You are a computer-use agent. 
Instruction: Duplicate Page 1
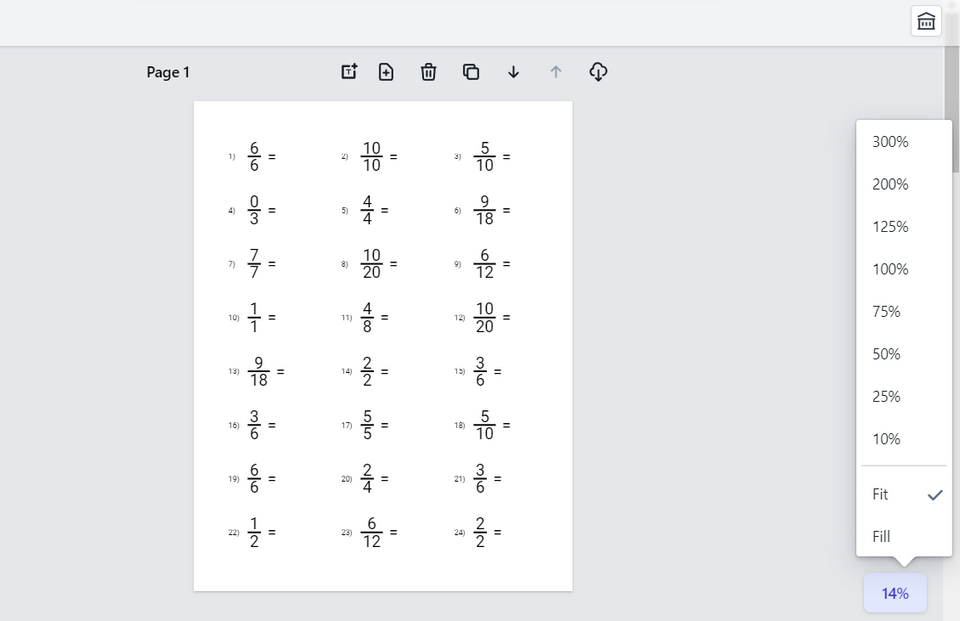point(471,71)
